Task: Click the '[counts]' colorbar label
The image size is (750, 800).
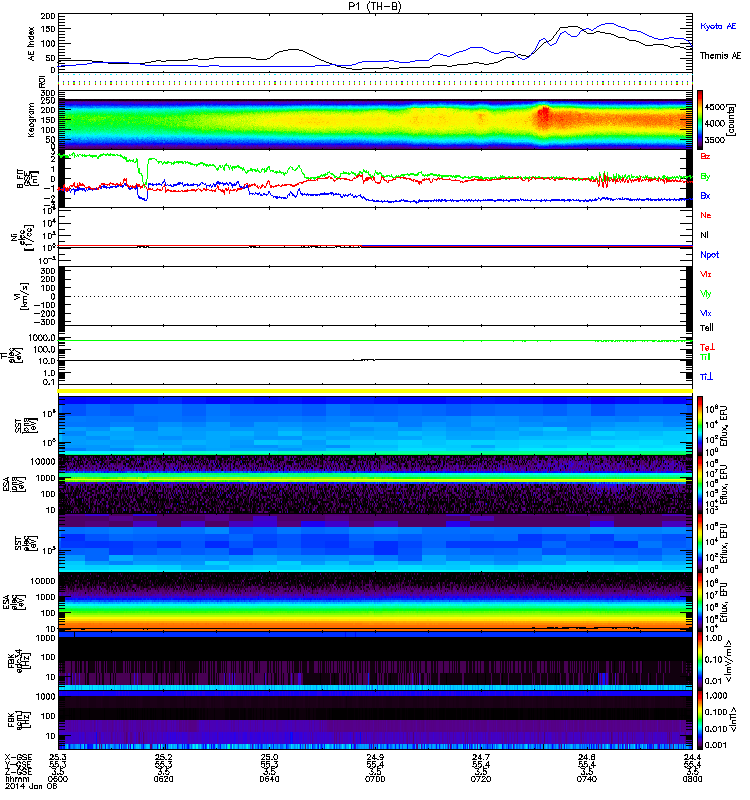Action: tap(732, 119)
